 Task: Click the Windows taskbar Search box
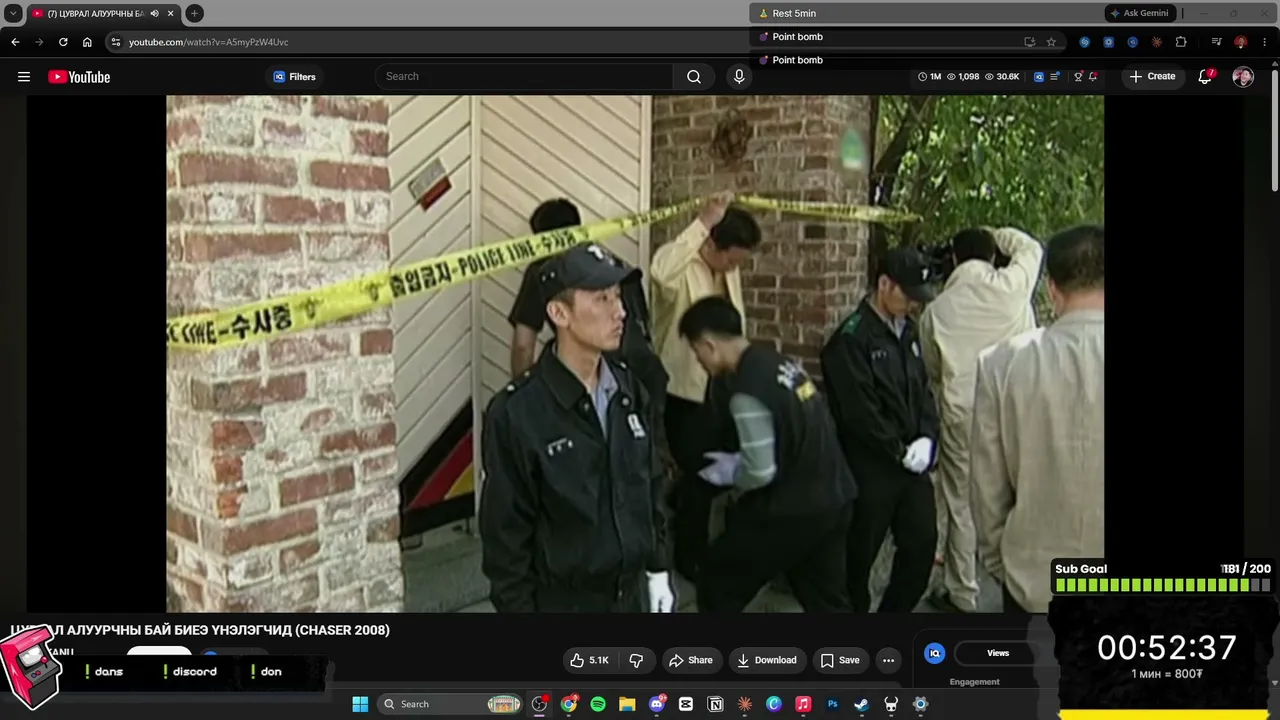coord(451,704)
